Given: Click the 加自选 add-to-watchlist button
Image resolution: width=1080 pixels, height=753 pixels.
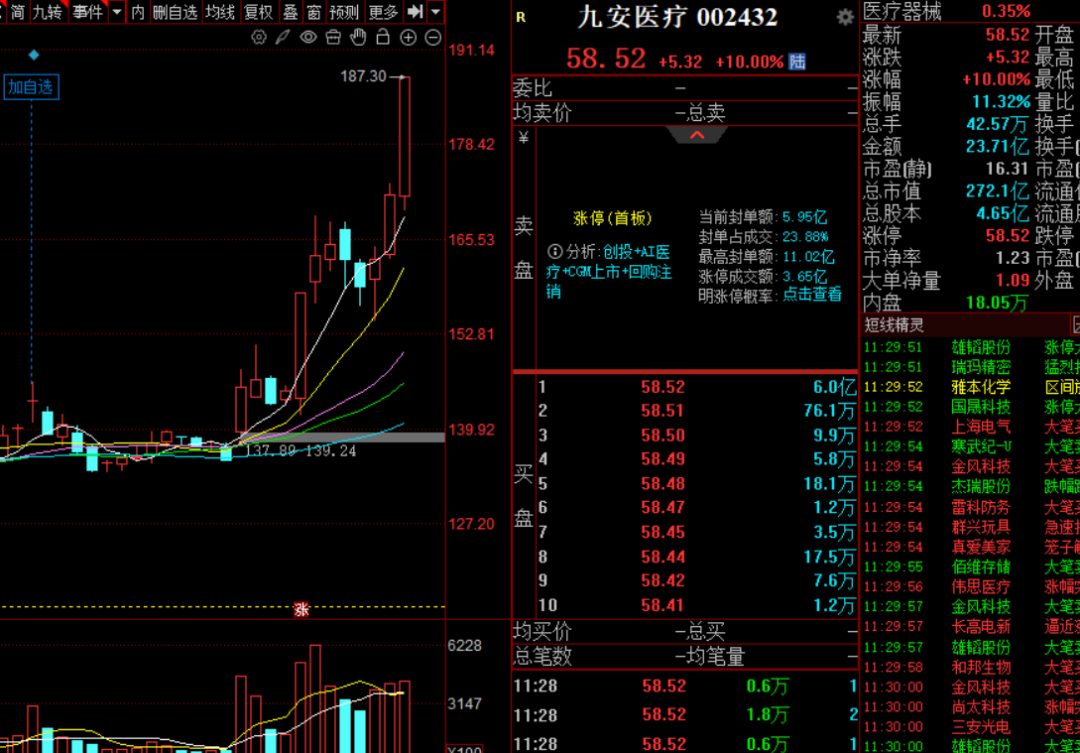Looking at the screenshot, I should [x=31, y=87].
